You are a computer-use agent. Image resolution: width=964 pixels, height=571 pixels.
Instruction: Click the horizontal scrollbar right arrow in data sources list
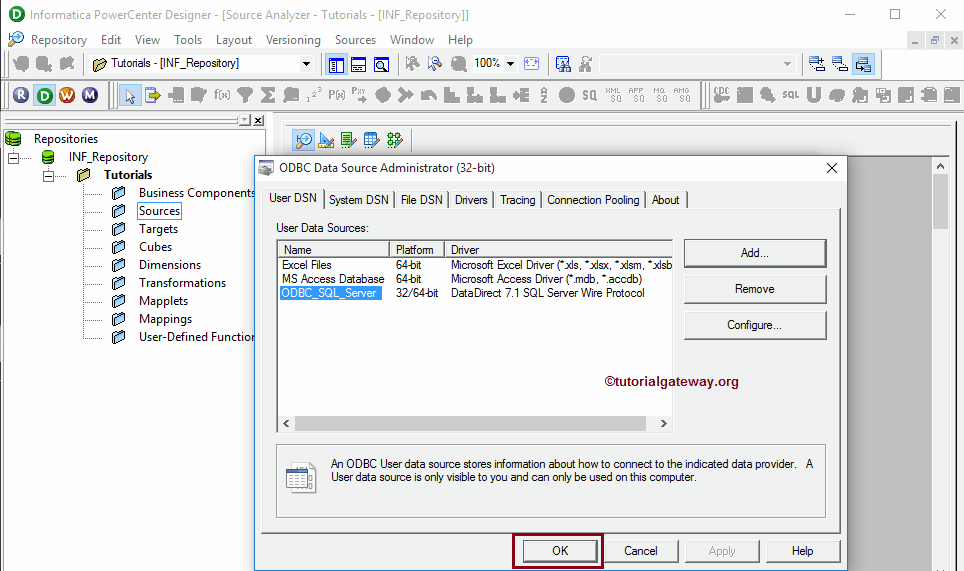[663, 423]
